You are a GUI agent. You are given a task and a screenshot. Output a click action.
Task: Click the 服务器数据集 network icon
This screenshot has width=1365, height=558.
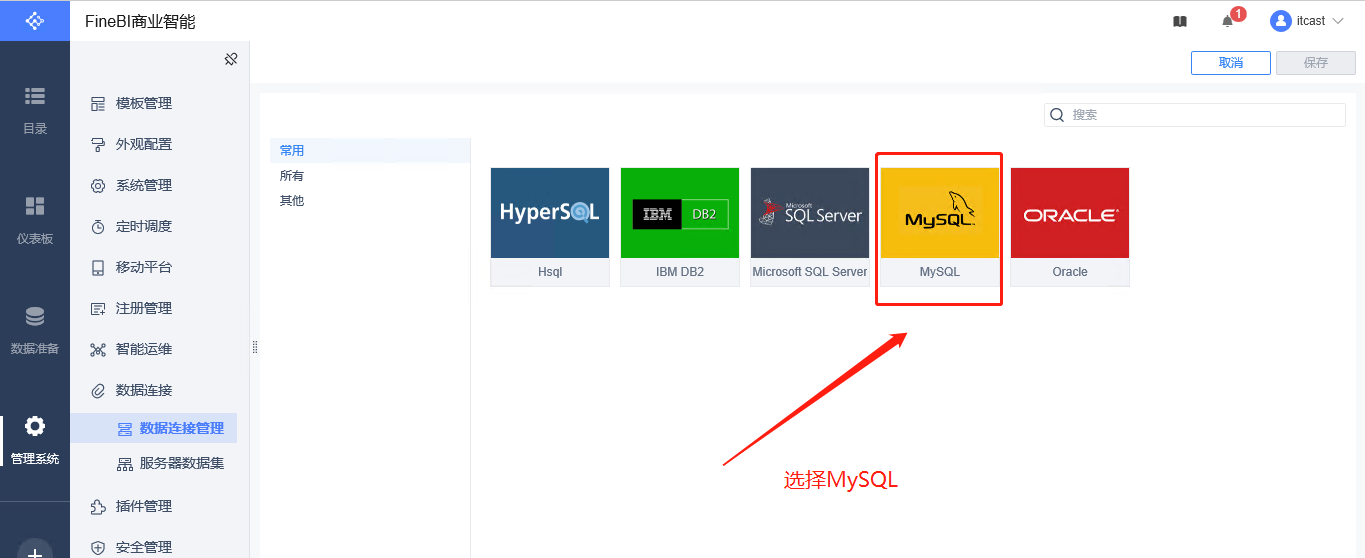pos(125,464)
